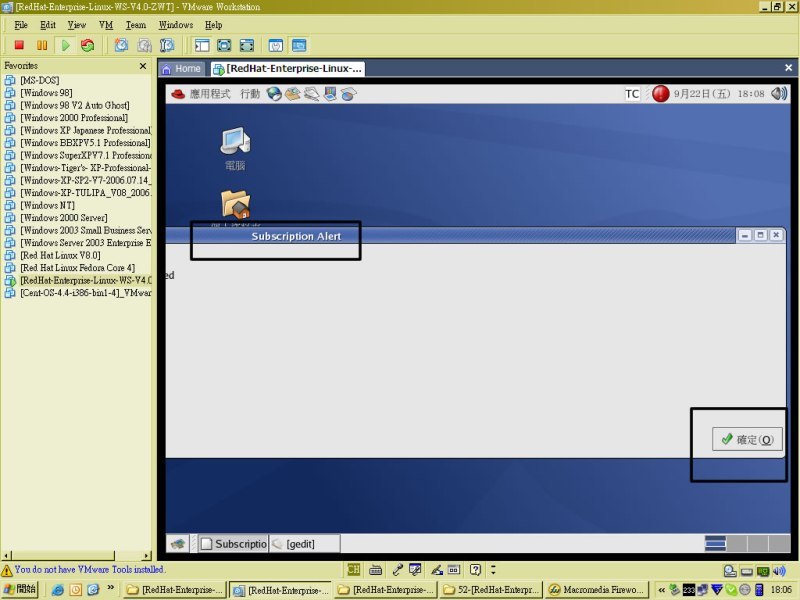This screenshot has width=800, height=600.
Task: Launch the web browser globe icon in the GNOME panel
Action: [274, 93]
